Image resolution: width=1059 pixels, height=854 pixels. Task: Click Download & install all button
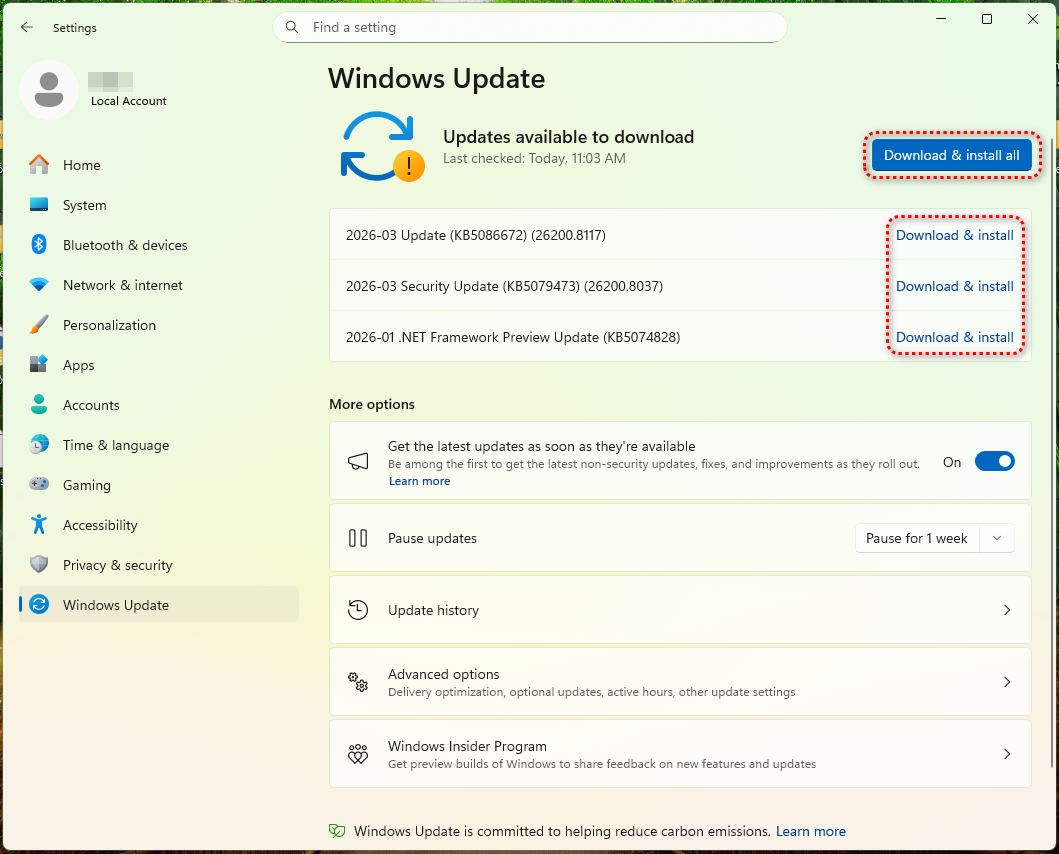tap(951, 155)
